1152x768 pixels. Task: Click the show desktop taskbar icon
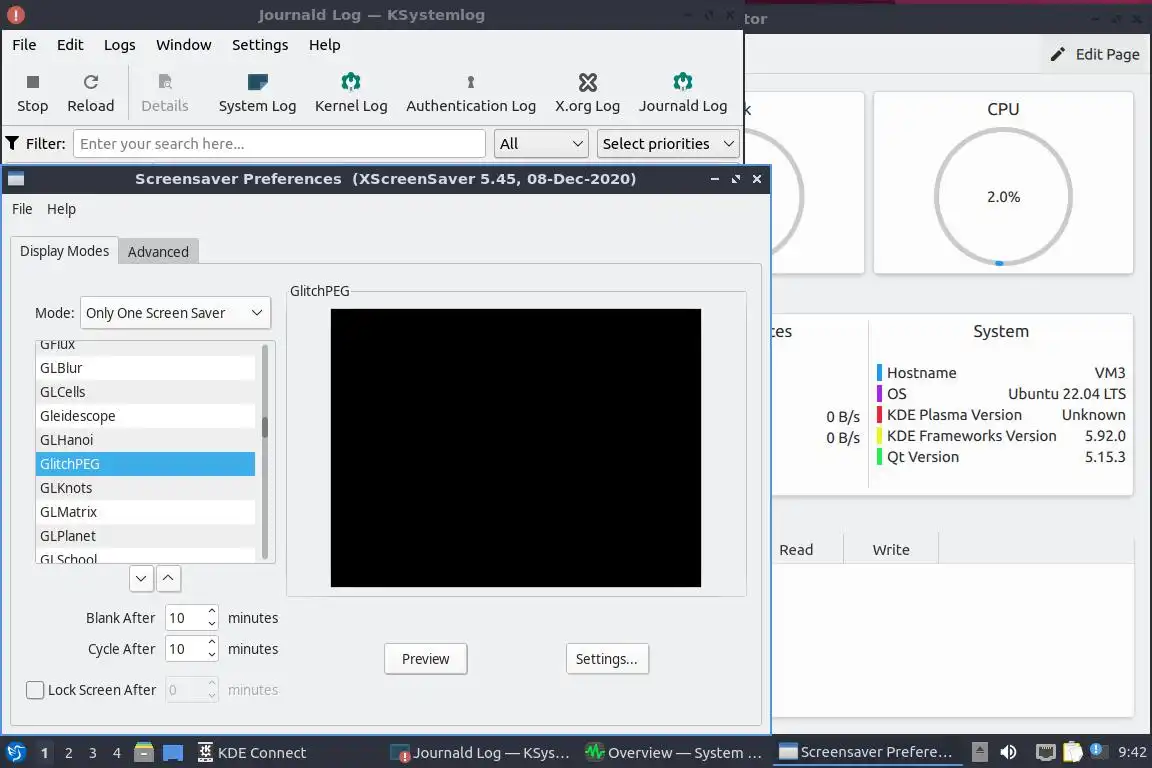tap(173, 753)
